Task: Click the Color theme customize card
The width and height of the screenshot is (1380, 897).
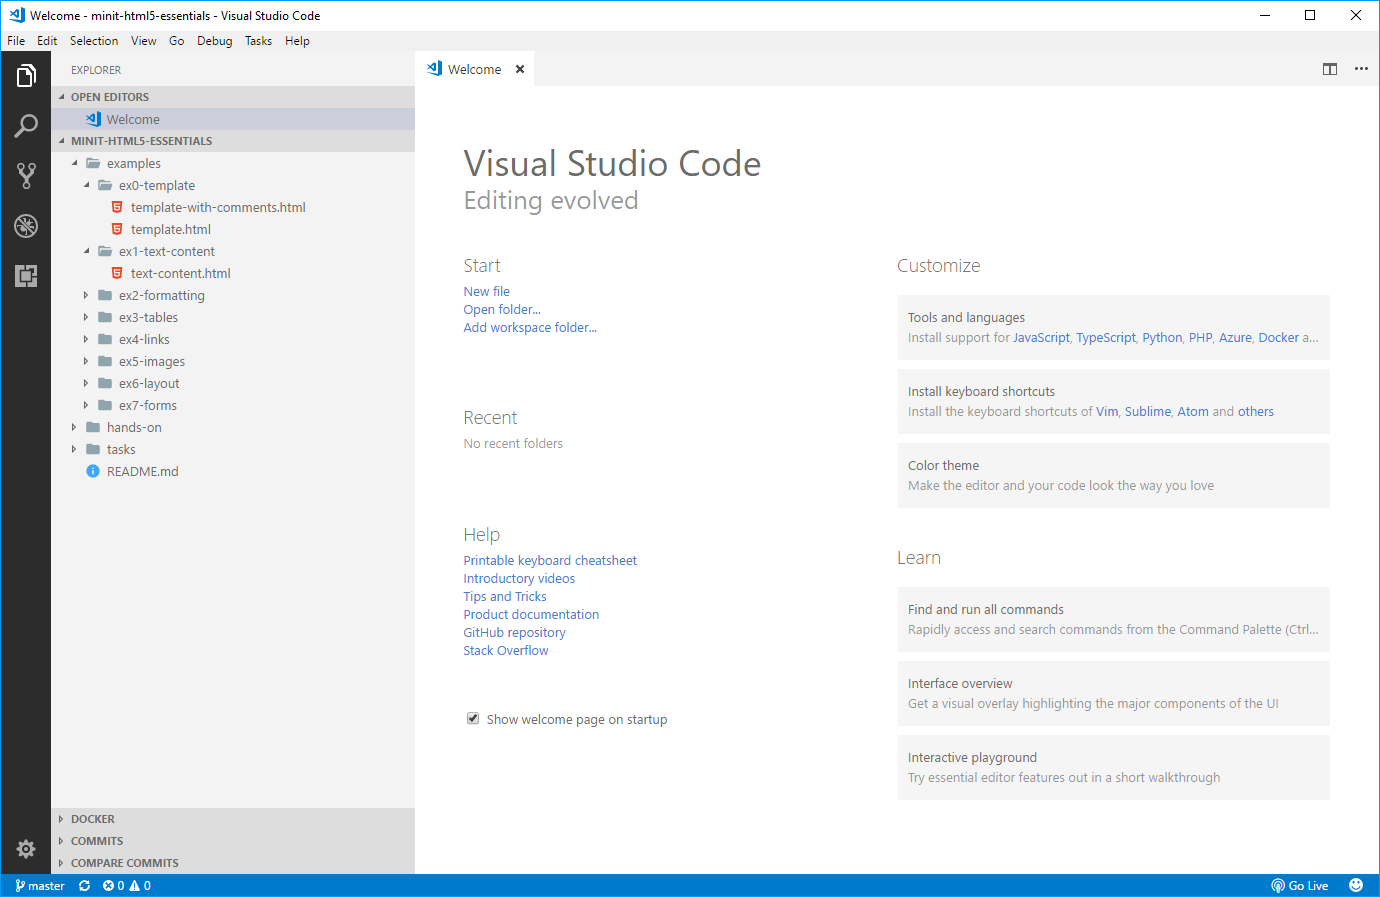Action: pos(1114,475)
